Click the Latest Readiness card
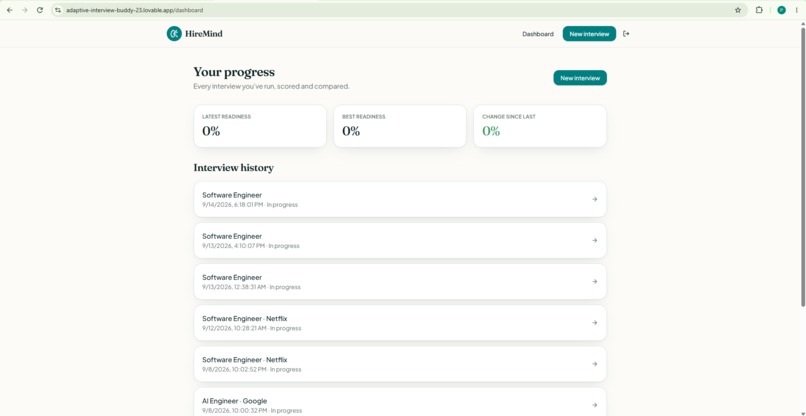The height and width of the screenshot is (416, 806). [x=260, y=126]
